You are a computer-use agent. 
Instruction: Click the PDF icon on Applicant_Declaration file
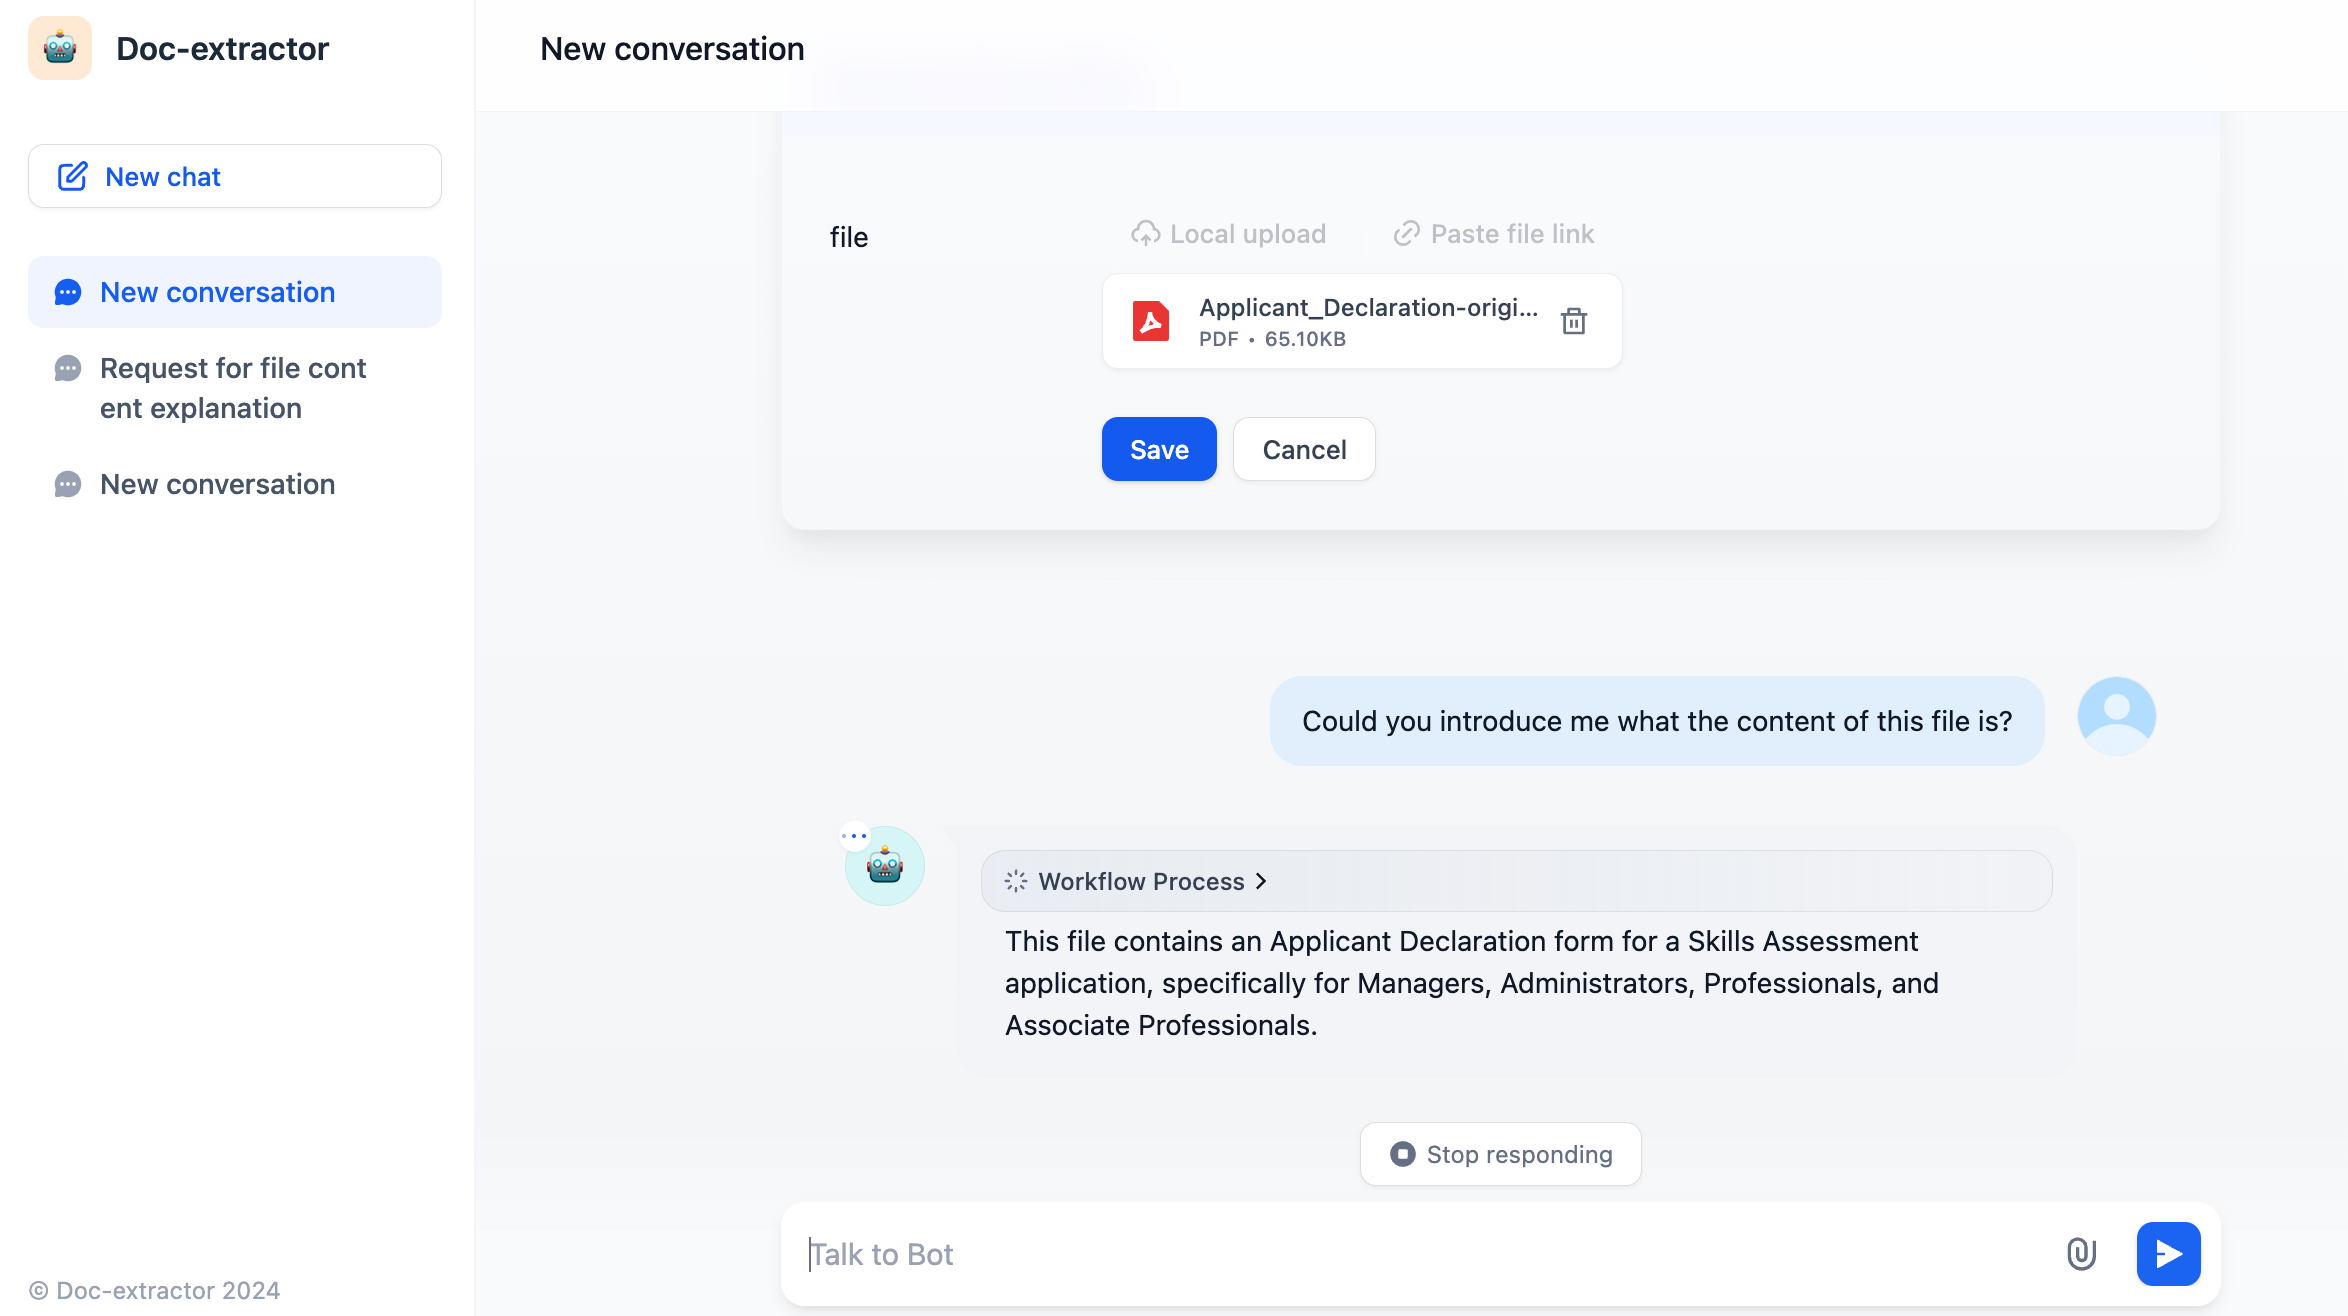1152,321
